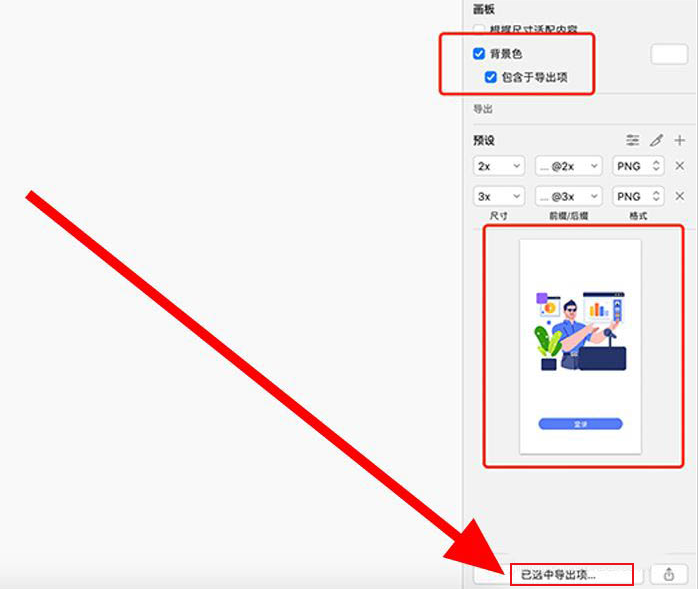
Task: Click the share icon button
Action: (x=669, y=574)
